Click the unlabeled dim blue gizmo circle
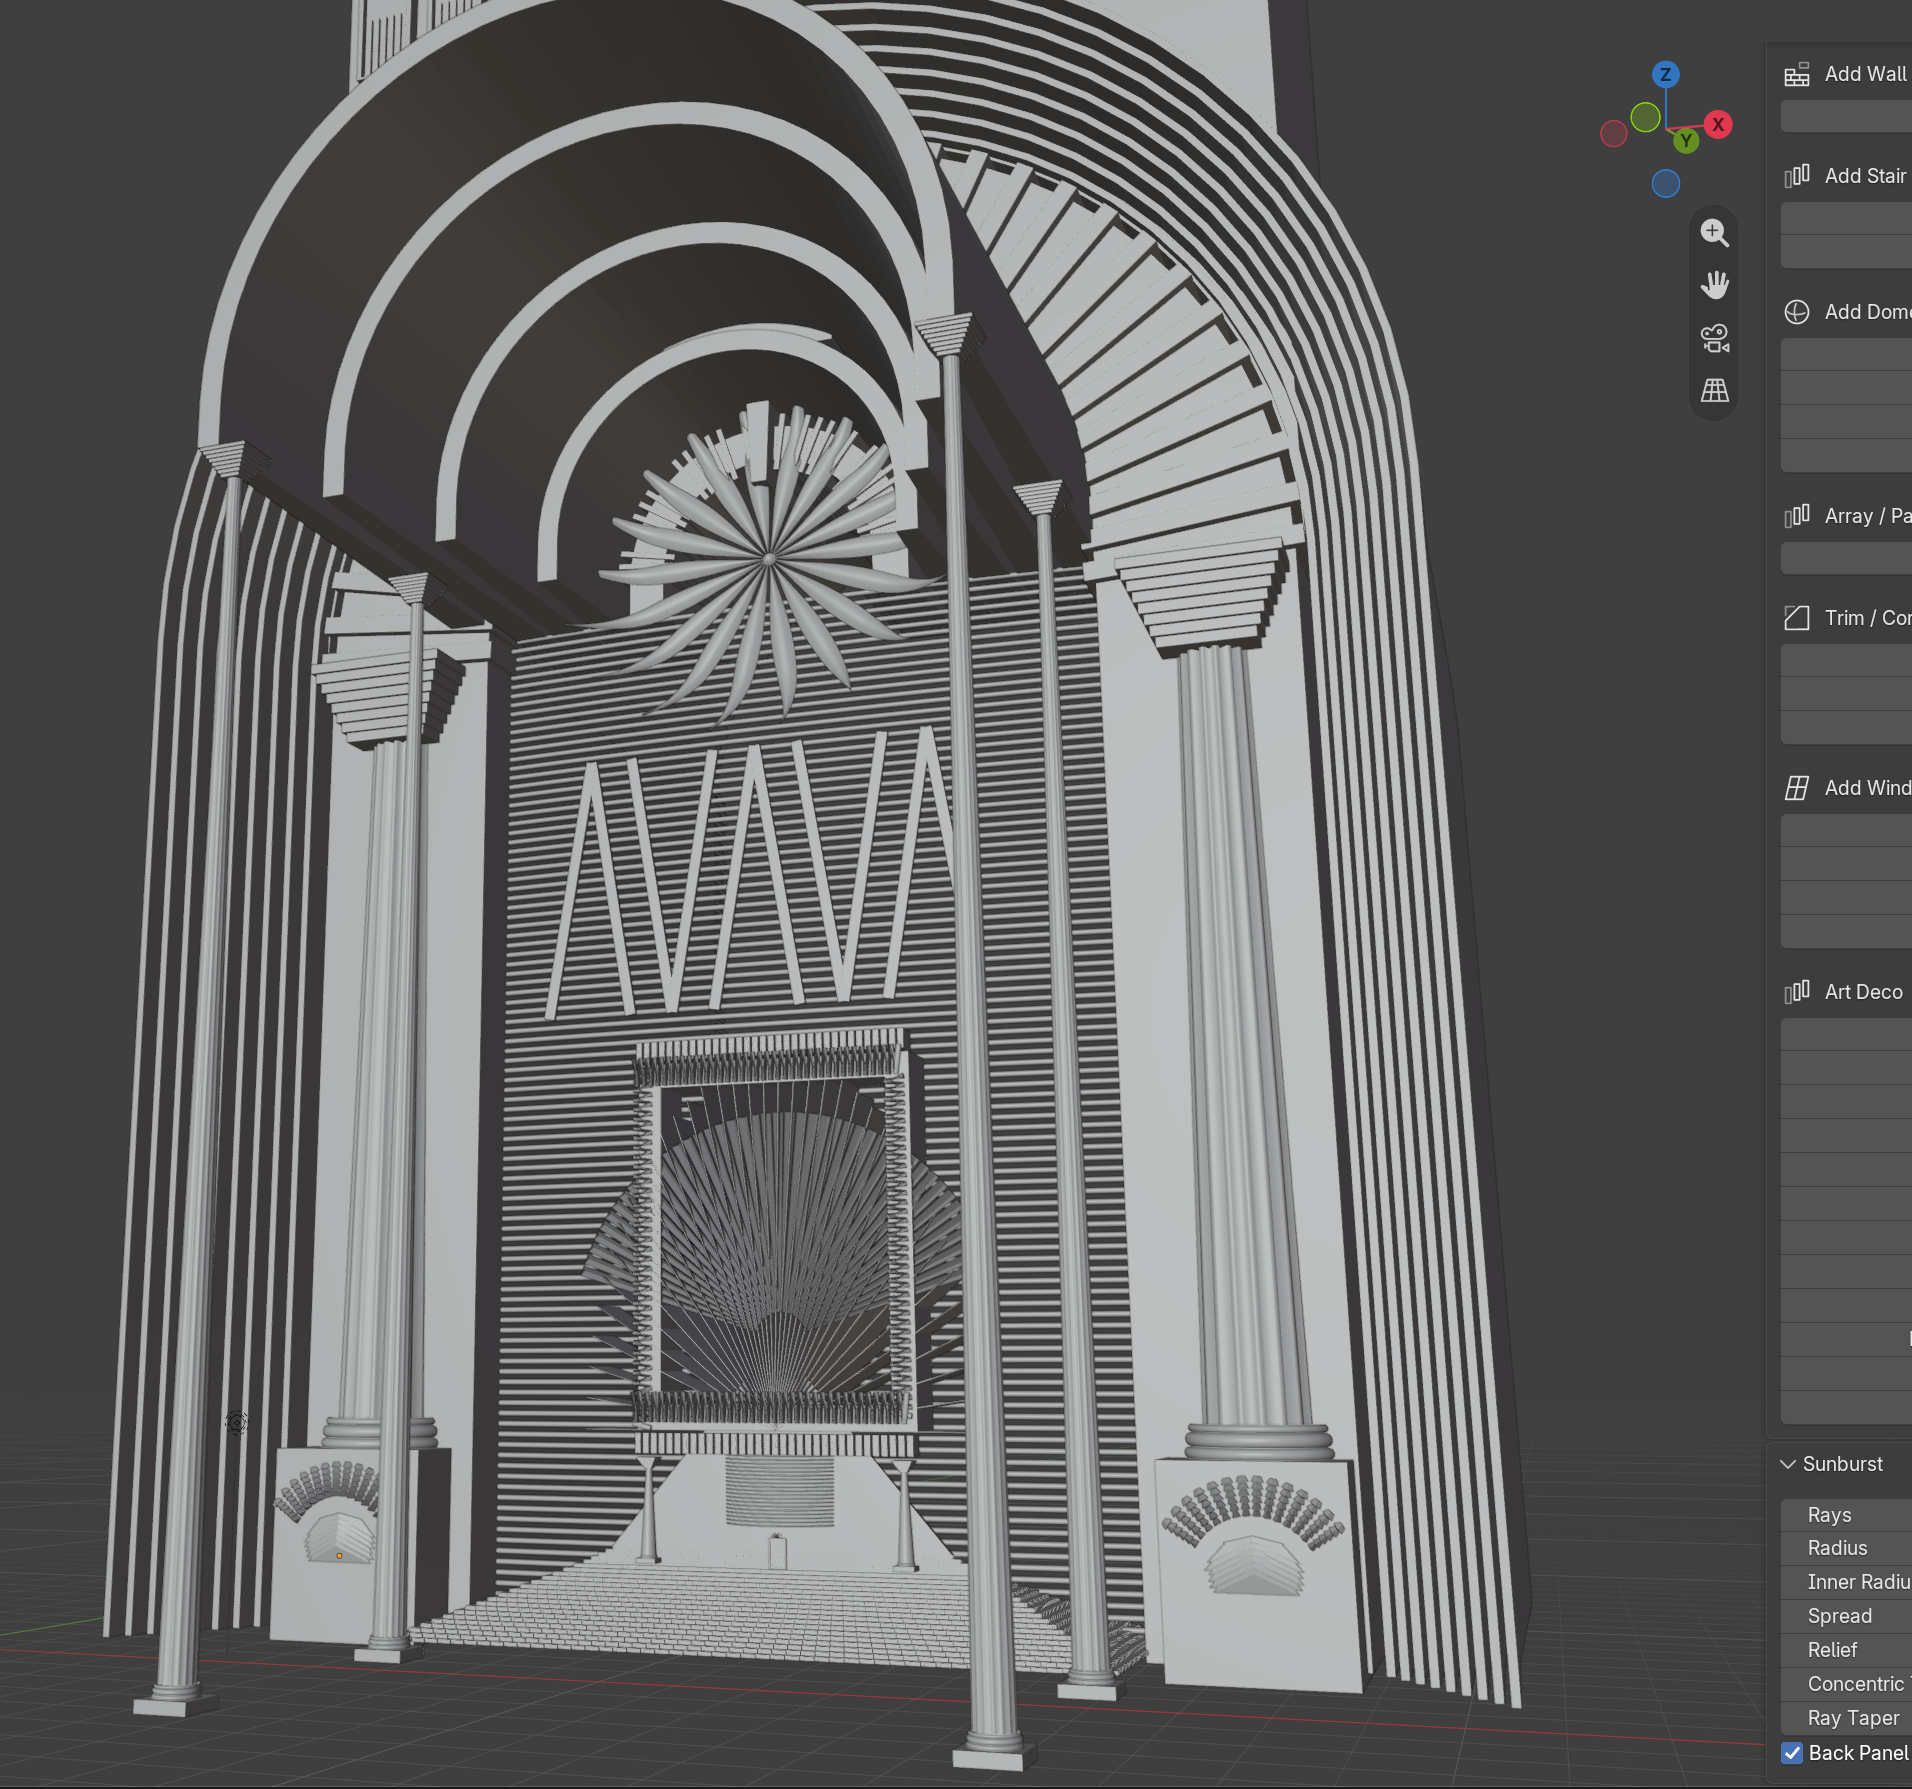Image resolution: width=1912 pixels, height=1789 pixels. 1666,184
